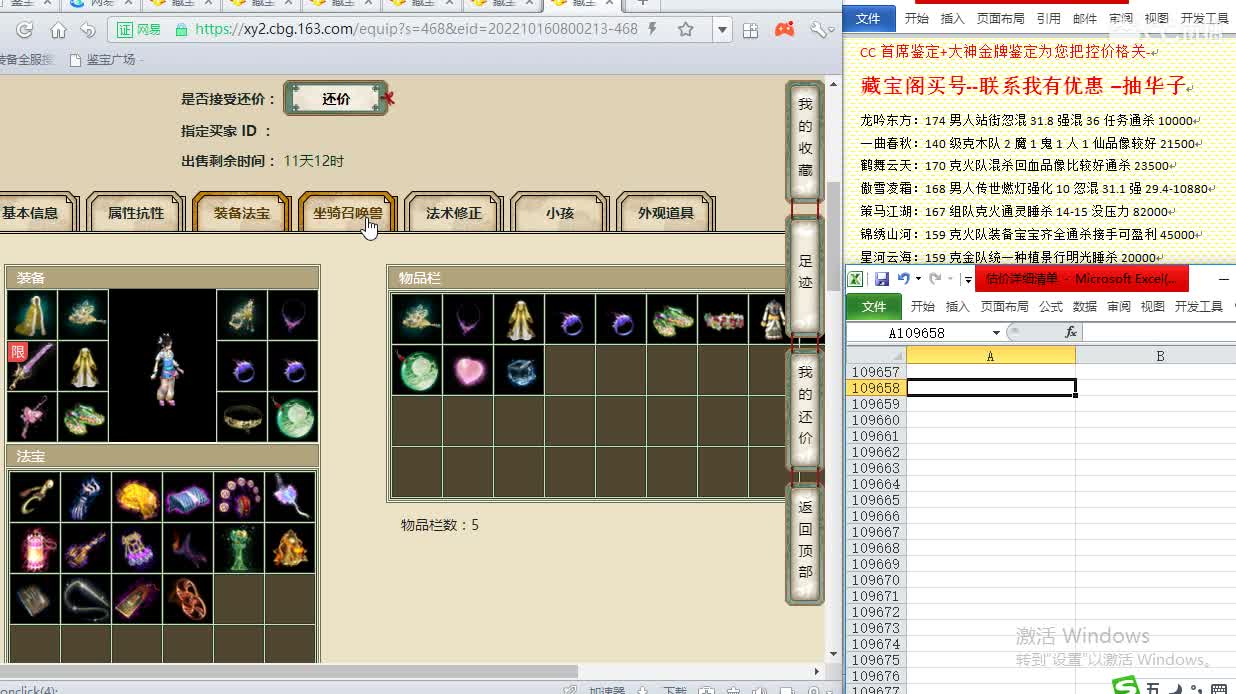The width and height of the screenshot is (1236, 694).
Task: Select the yellow cloak in equipment slots
Action: coord(33,316)
